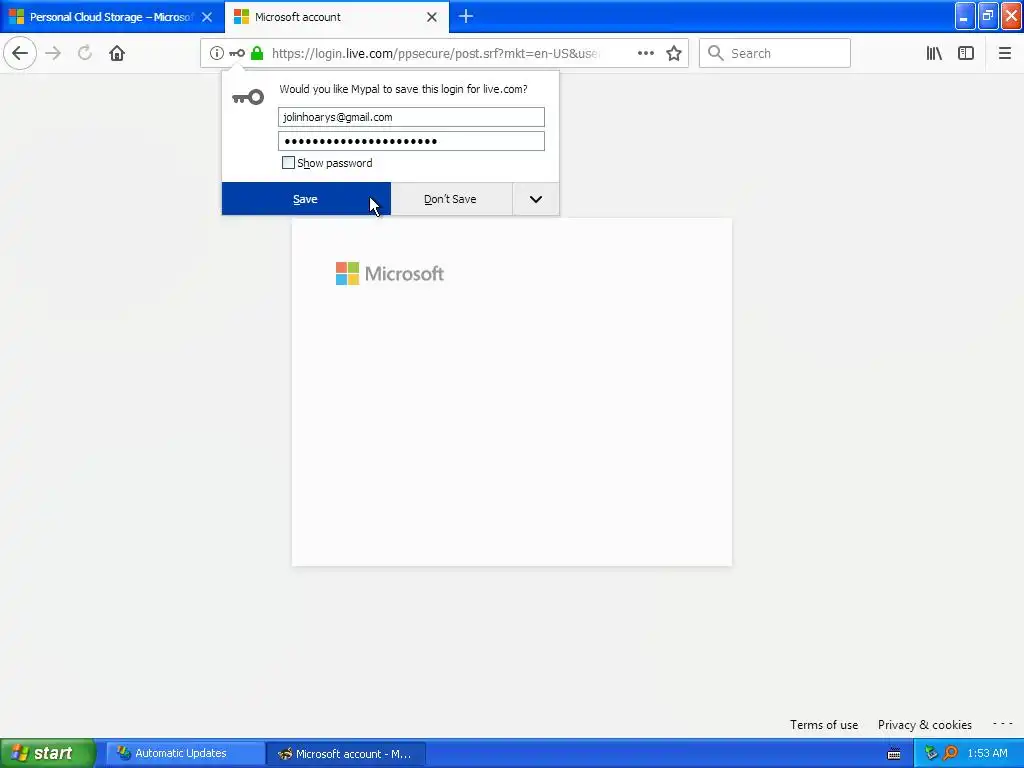Click the on-screen keyboard tray icon
1024x768 pixels.
[x=894, y=754]
